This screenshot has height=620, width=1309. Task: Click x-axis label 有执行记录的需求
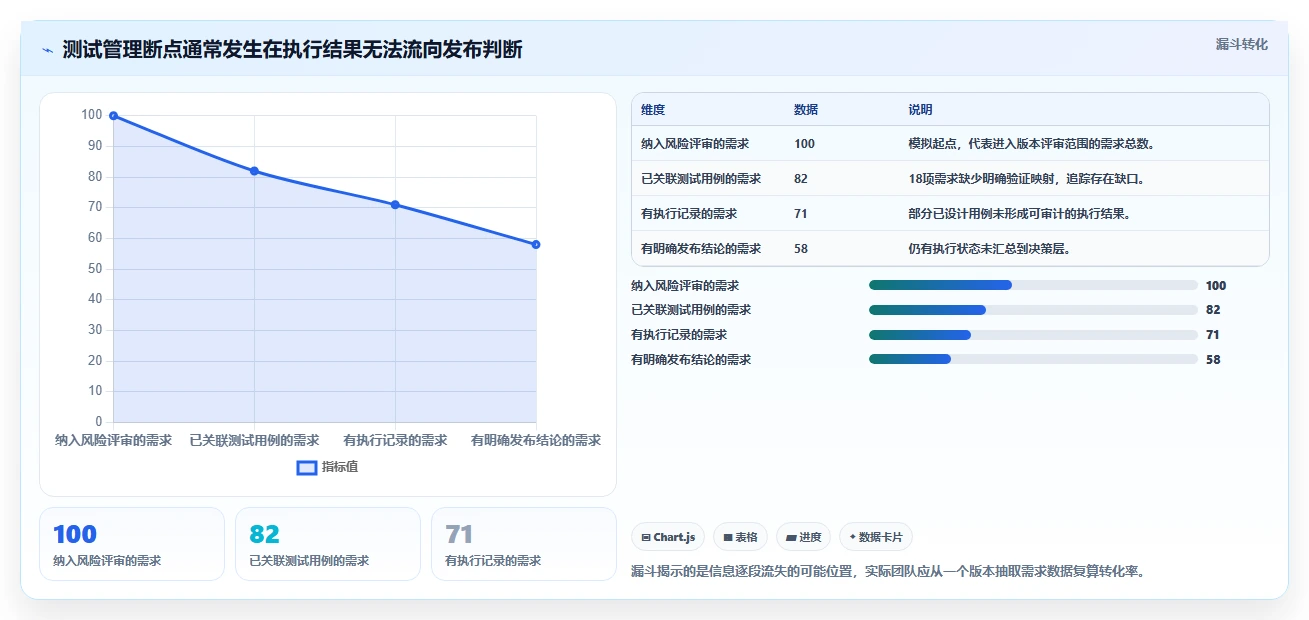(x=395, y=440)
